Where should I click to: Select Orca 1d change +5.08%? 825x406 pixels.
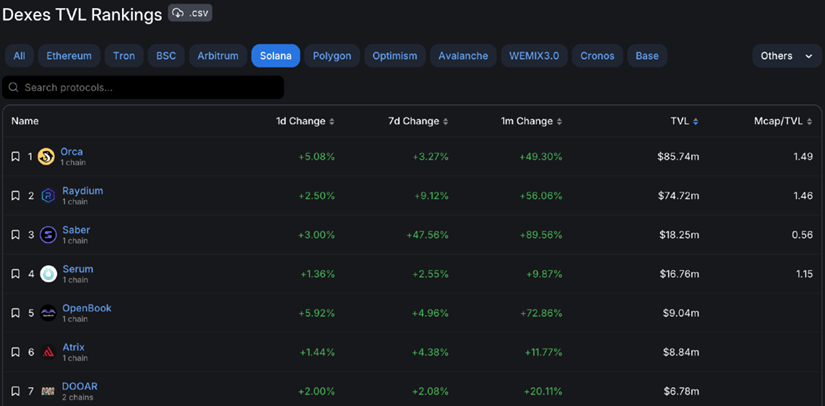click(316, 157)
